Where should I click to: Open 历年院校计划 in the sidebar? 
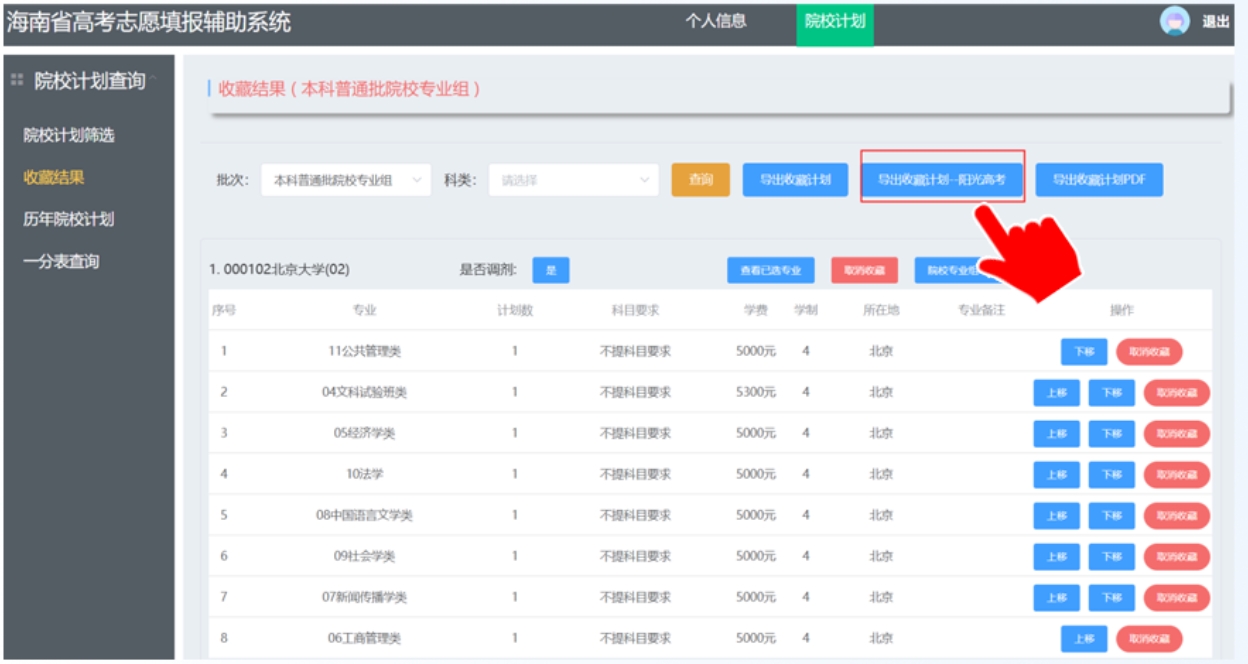(x=68, y=219)
